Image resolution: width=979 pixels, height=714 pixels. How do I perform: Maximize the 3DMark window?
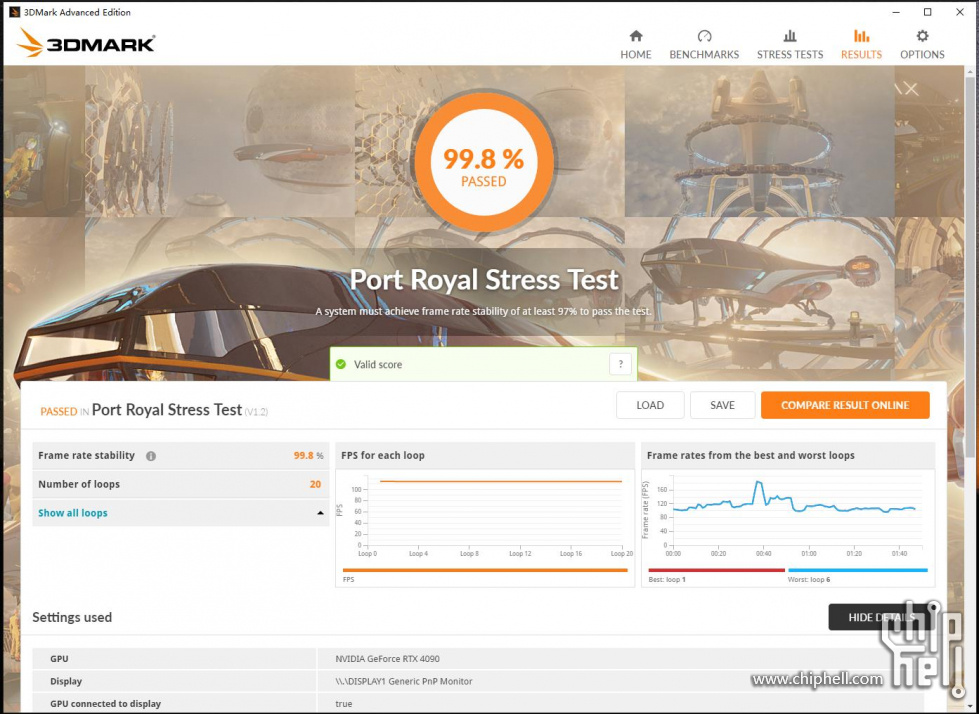928,12
